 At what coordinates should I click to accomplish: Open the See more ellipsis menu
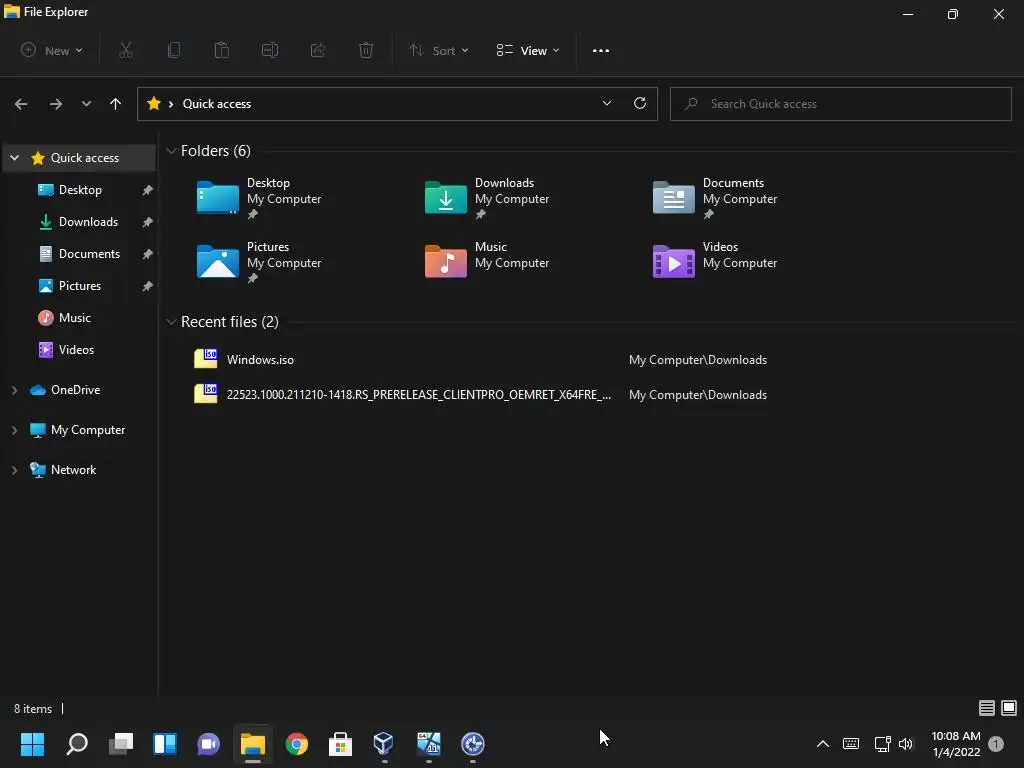pos(601,50)
